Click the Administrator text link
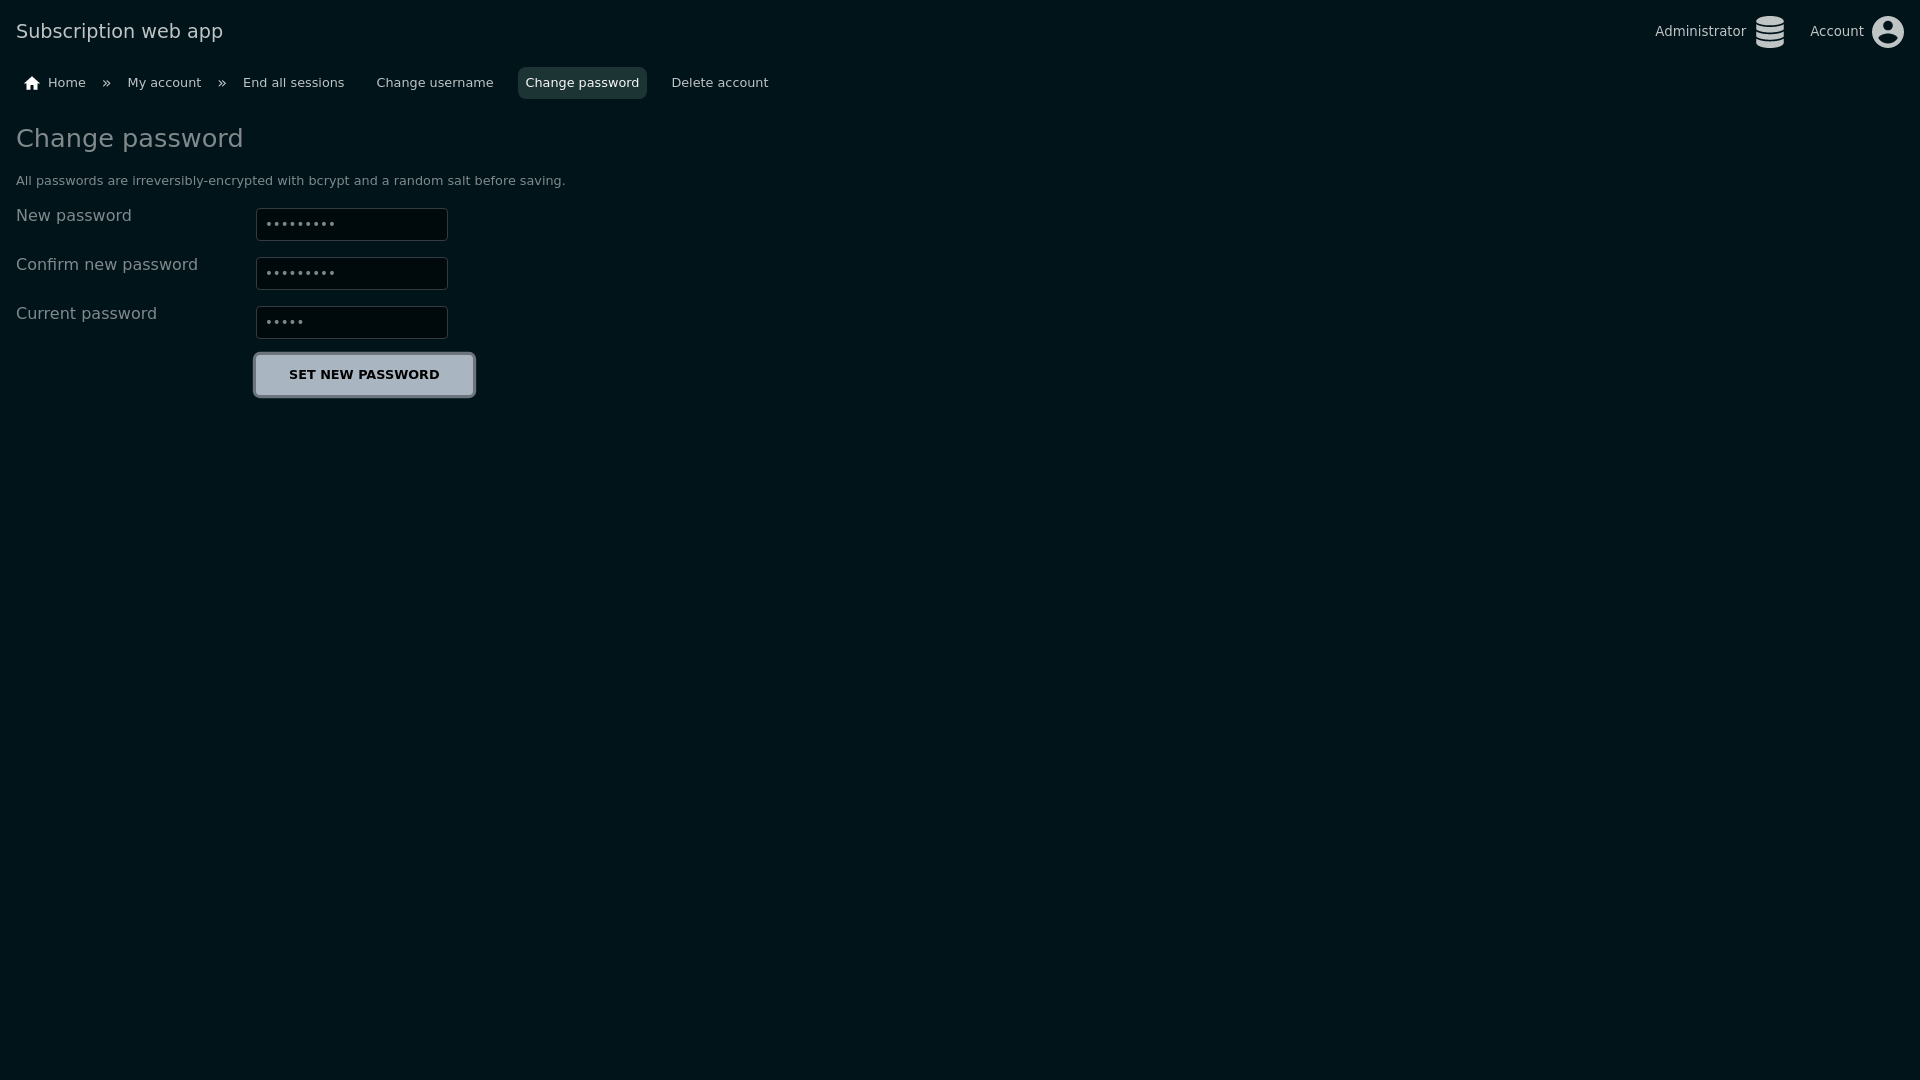 (x=1699, y=32)
